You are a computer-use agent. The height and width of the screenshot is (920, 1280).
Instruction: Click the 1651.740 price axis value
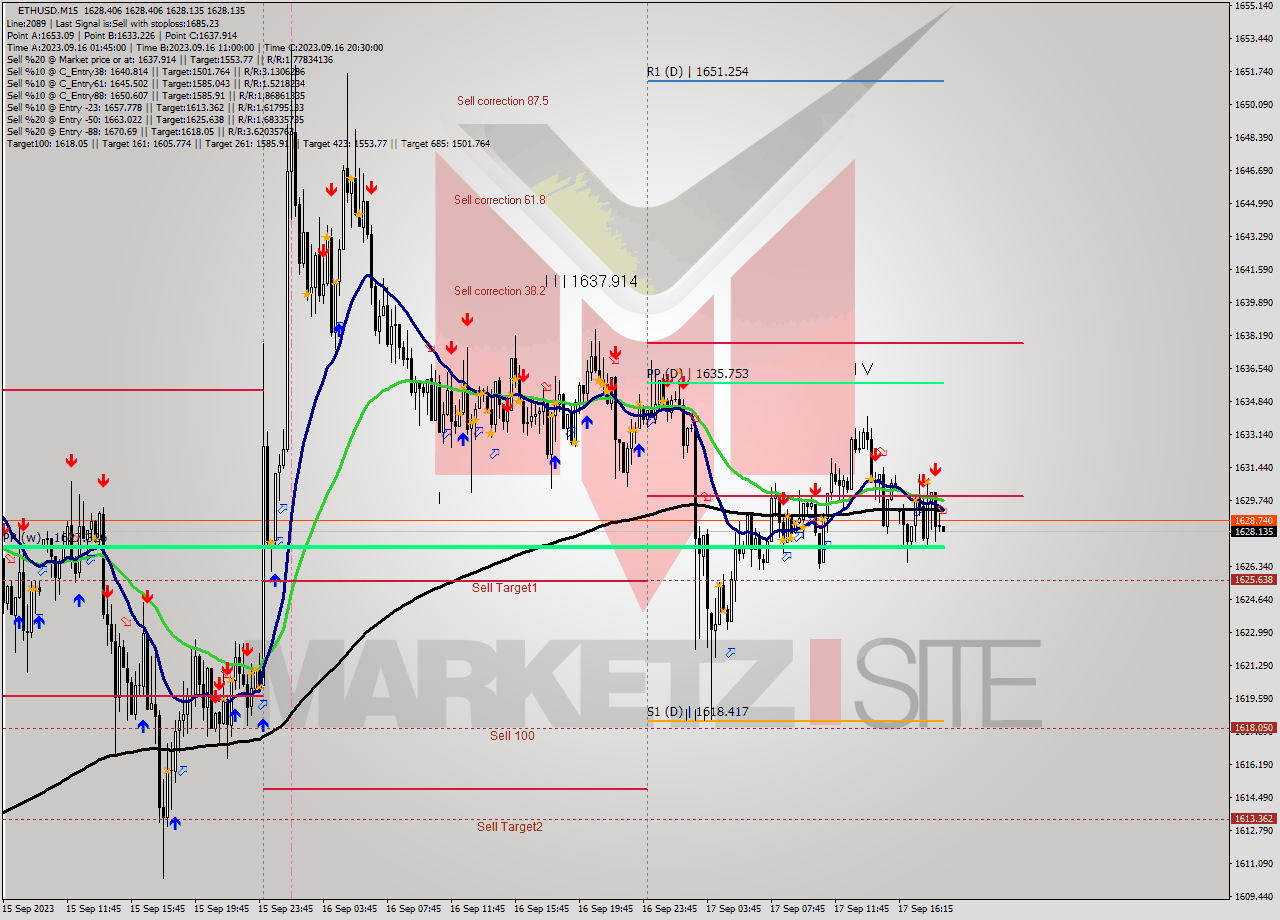[1253, 72]
